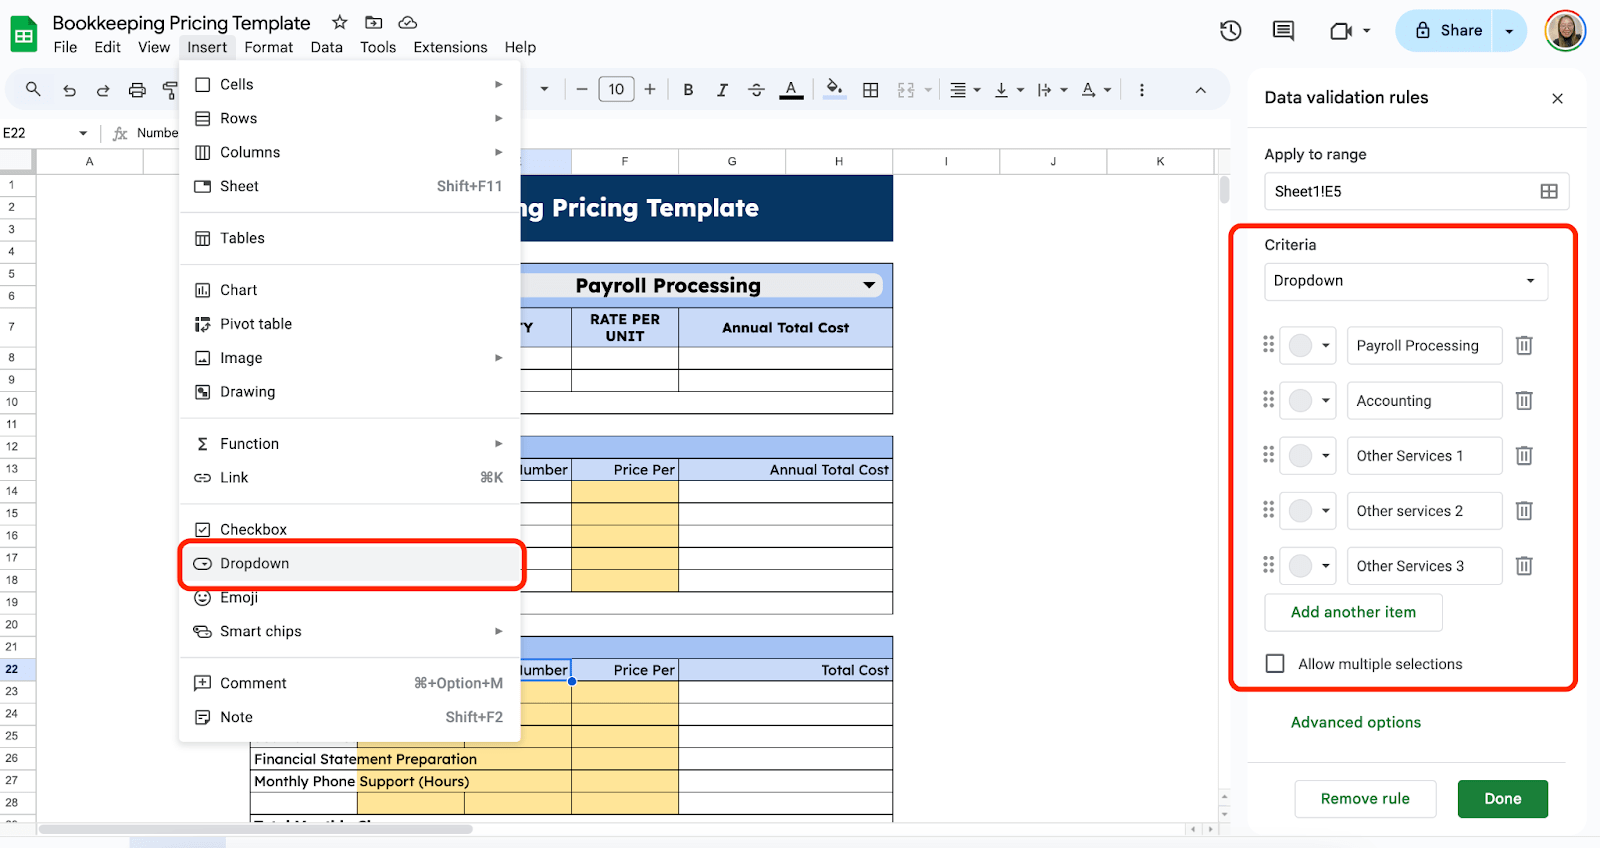Click the select data range grid icon
1600x848 pixels.
1549,191
